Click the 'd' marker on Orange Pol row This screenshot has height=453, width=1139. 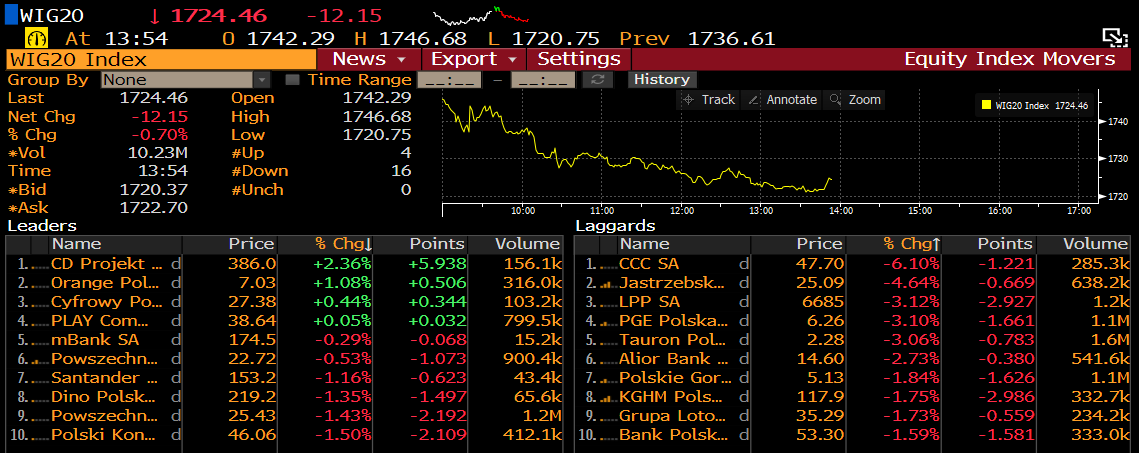[x=174, y=282]
